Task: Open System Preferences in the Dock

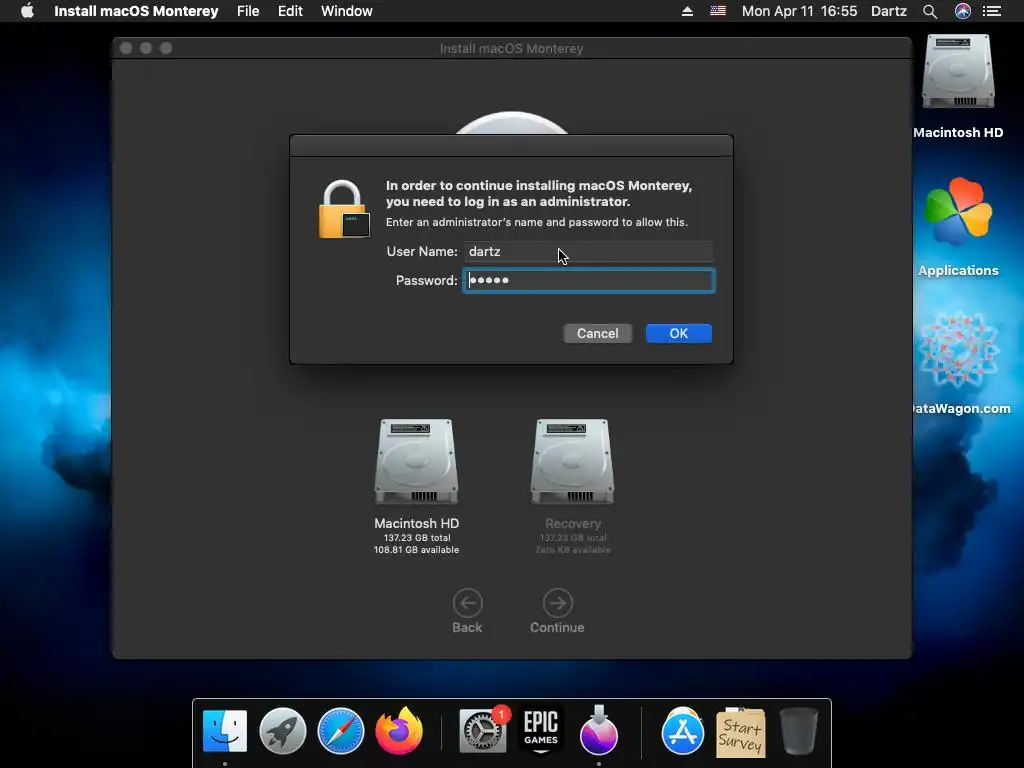Action: coord(483,731)
